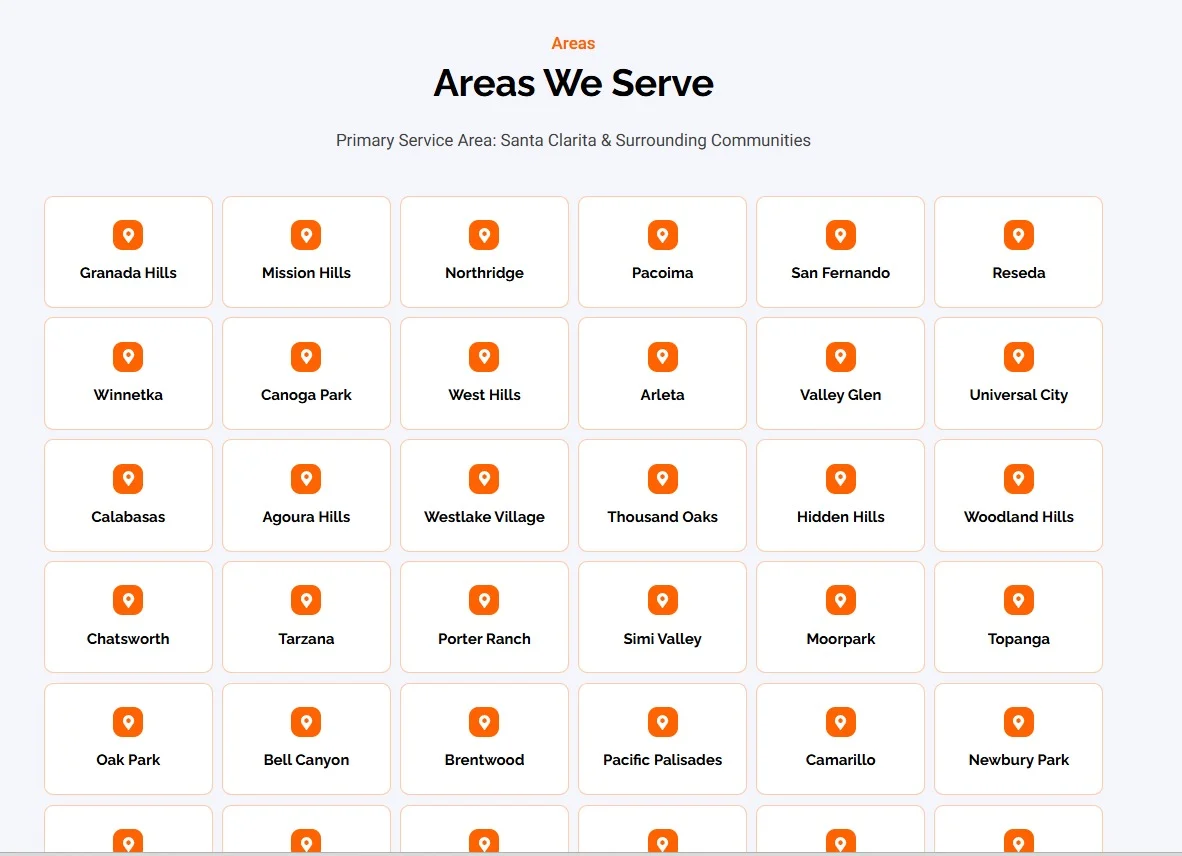Click the pin icon above Northridge
The image size is (1182, 856).
tap(484, 235)
